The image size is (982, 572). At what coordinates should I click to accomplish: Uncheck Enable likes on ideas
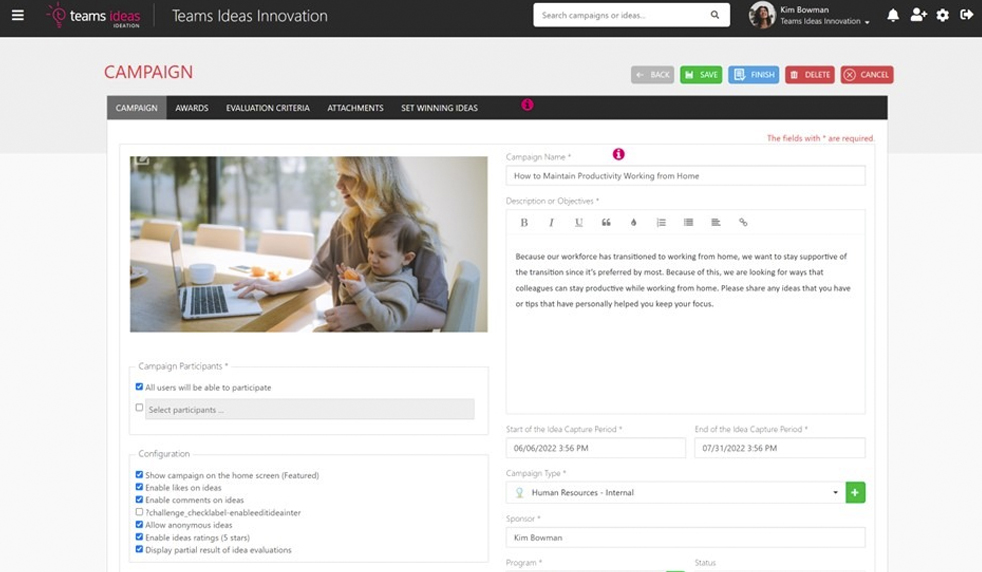pos(139,487)
